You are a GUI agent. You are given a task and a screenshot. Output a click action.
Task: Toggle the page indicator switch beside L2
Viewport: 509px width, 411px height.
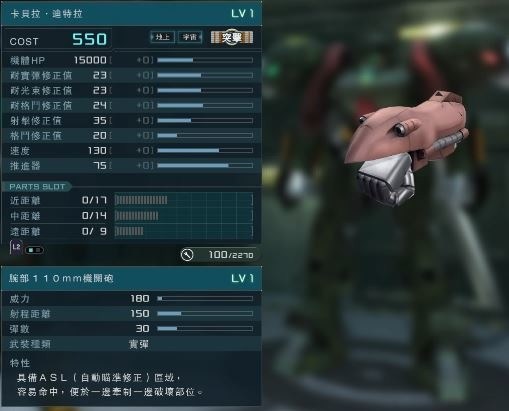(x=34, y=250)
